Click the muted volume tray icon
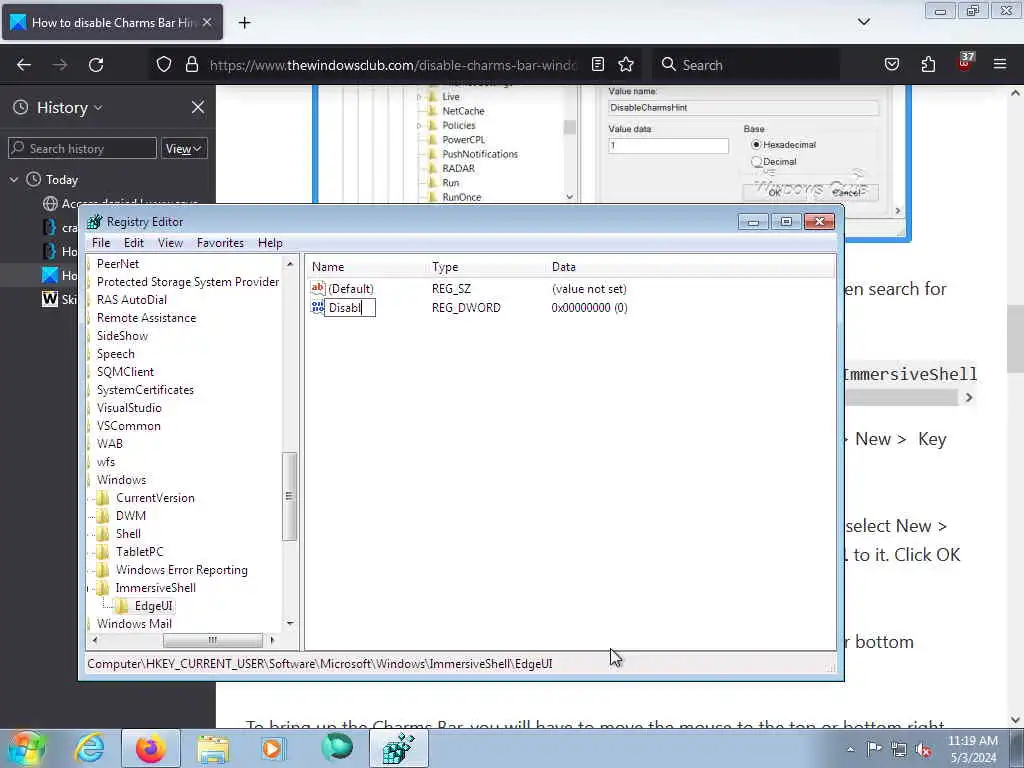1024x768 pixels. pyautogui.click(x=923, y=749)
